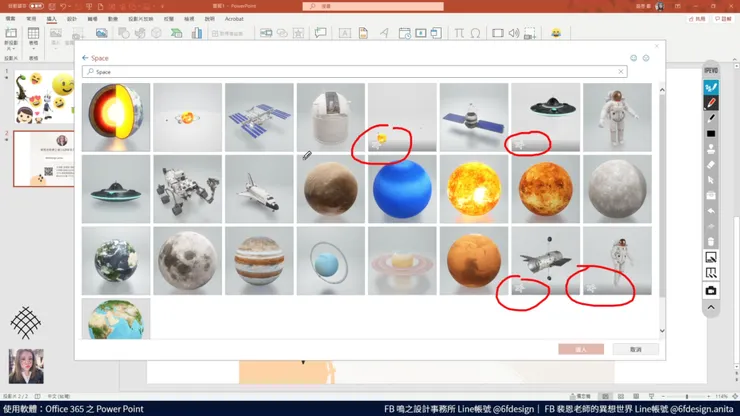The height and width of the screenshot is (416, 740).
Task: Click the smiley feedback icon in dialog
Action: (x=633, y=58)
